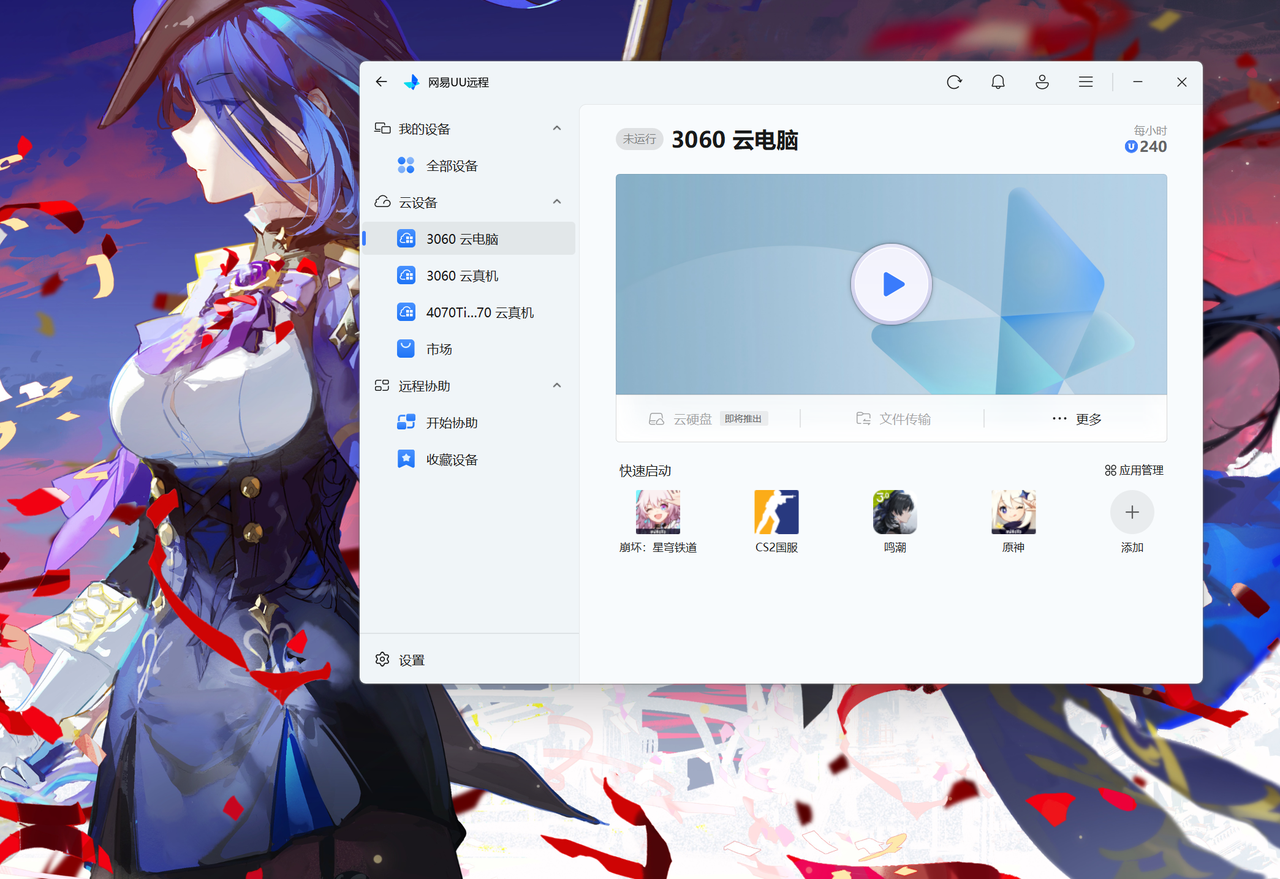Click the settings gear icon
Screen dimensions: 1280x879
pos(382,660)
